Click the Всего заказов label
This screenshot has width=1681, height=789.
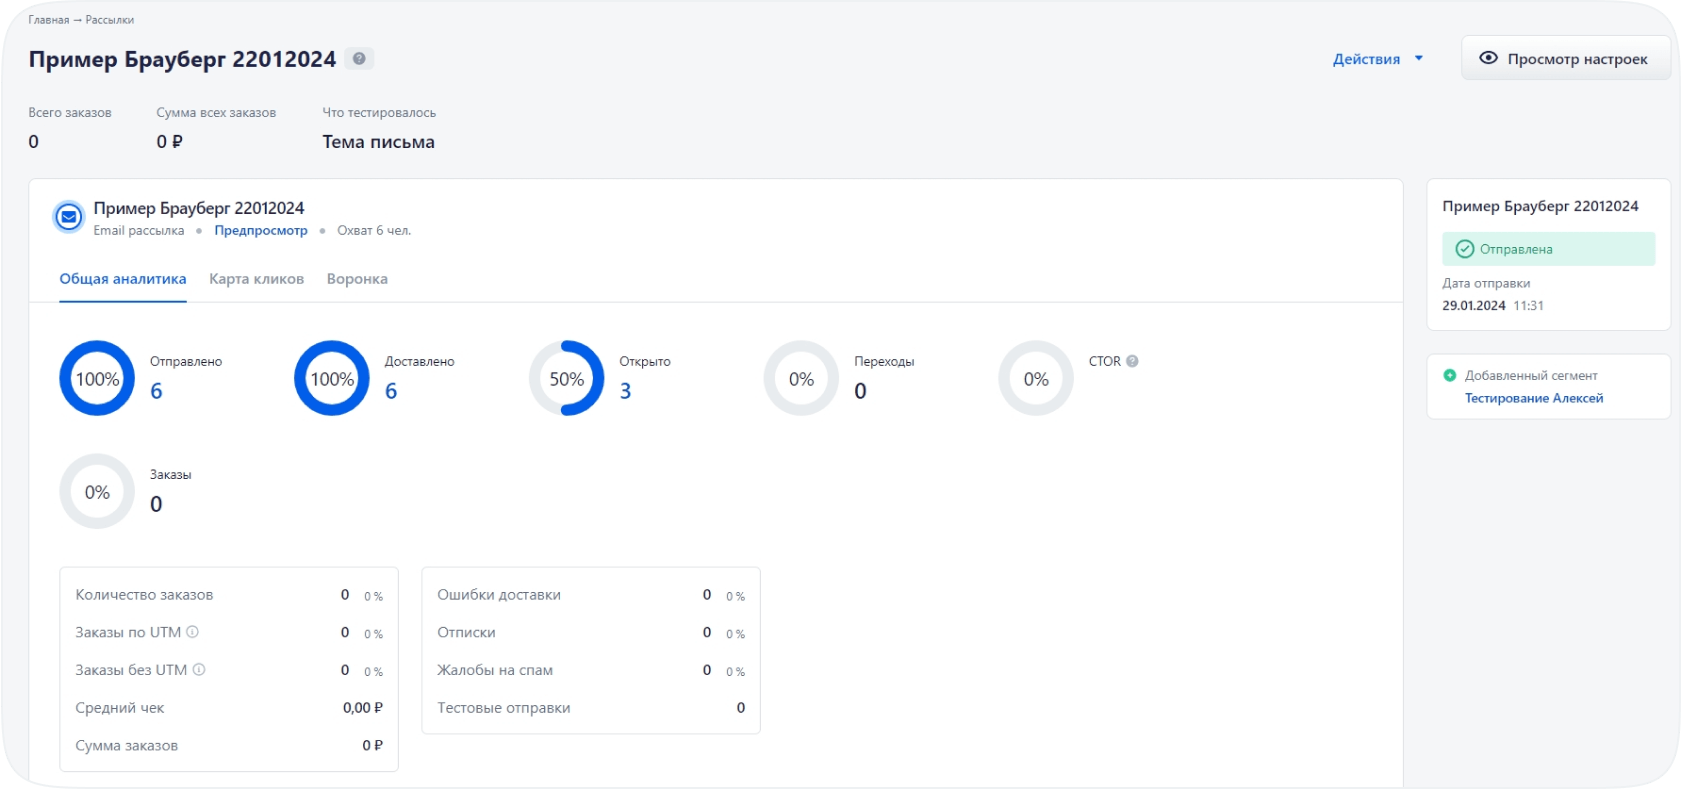point(70,113)
